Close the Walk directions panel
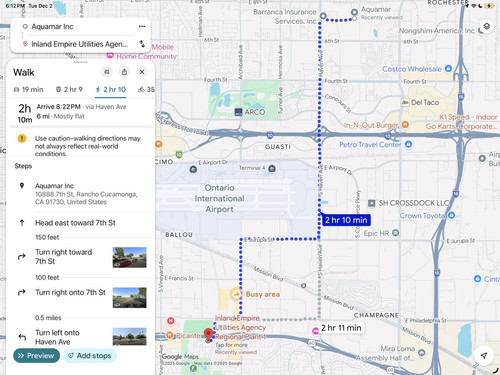 click(142, 72)
